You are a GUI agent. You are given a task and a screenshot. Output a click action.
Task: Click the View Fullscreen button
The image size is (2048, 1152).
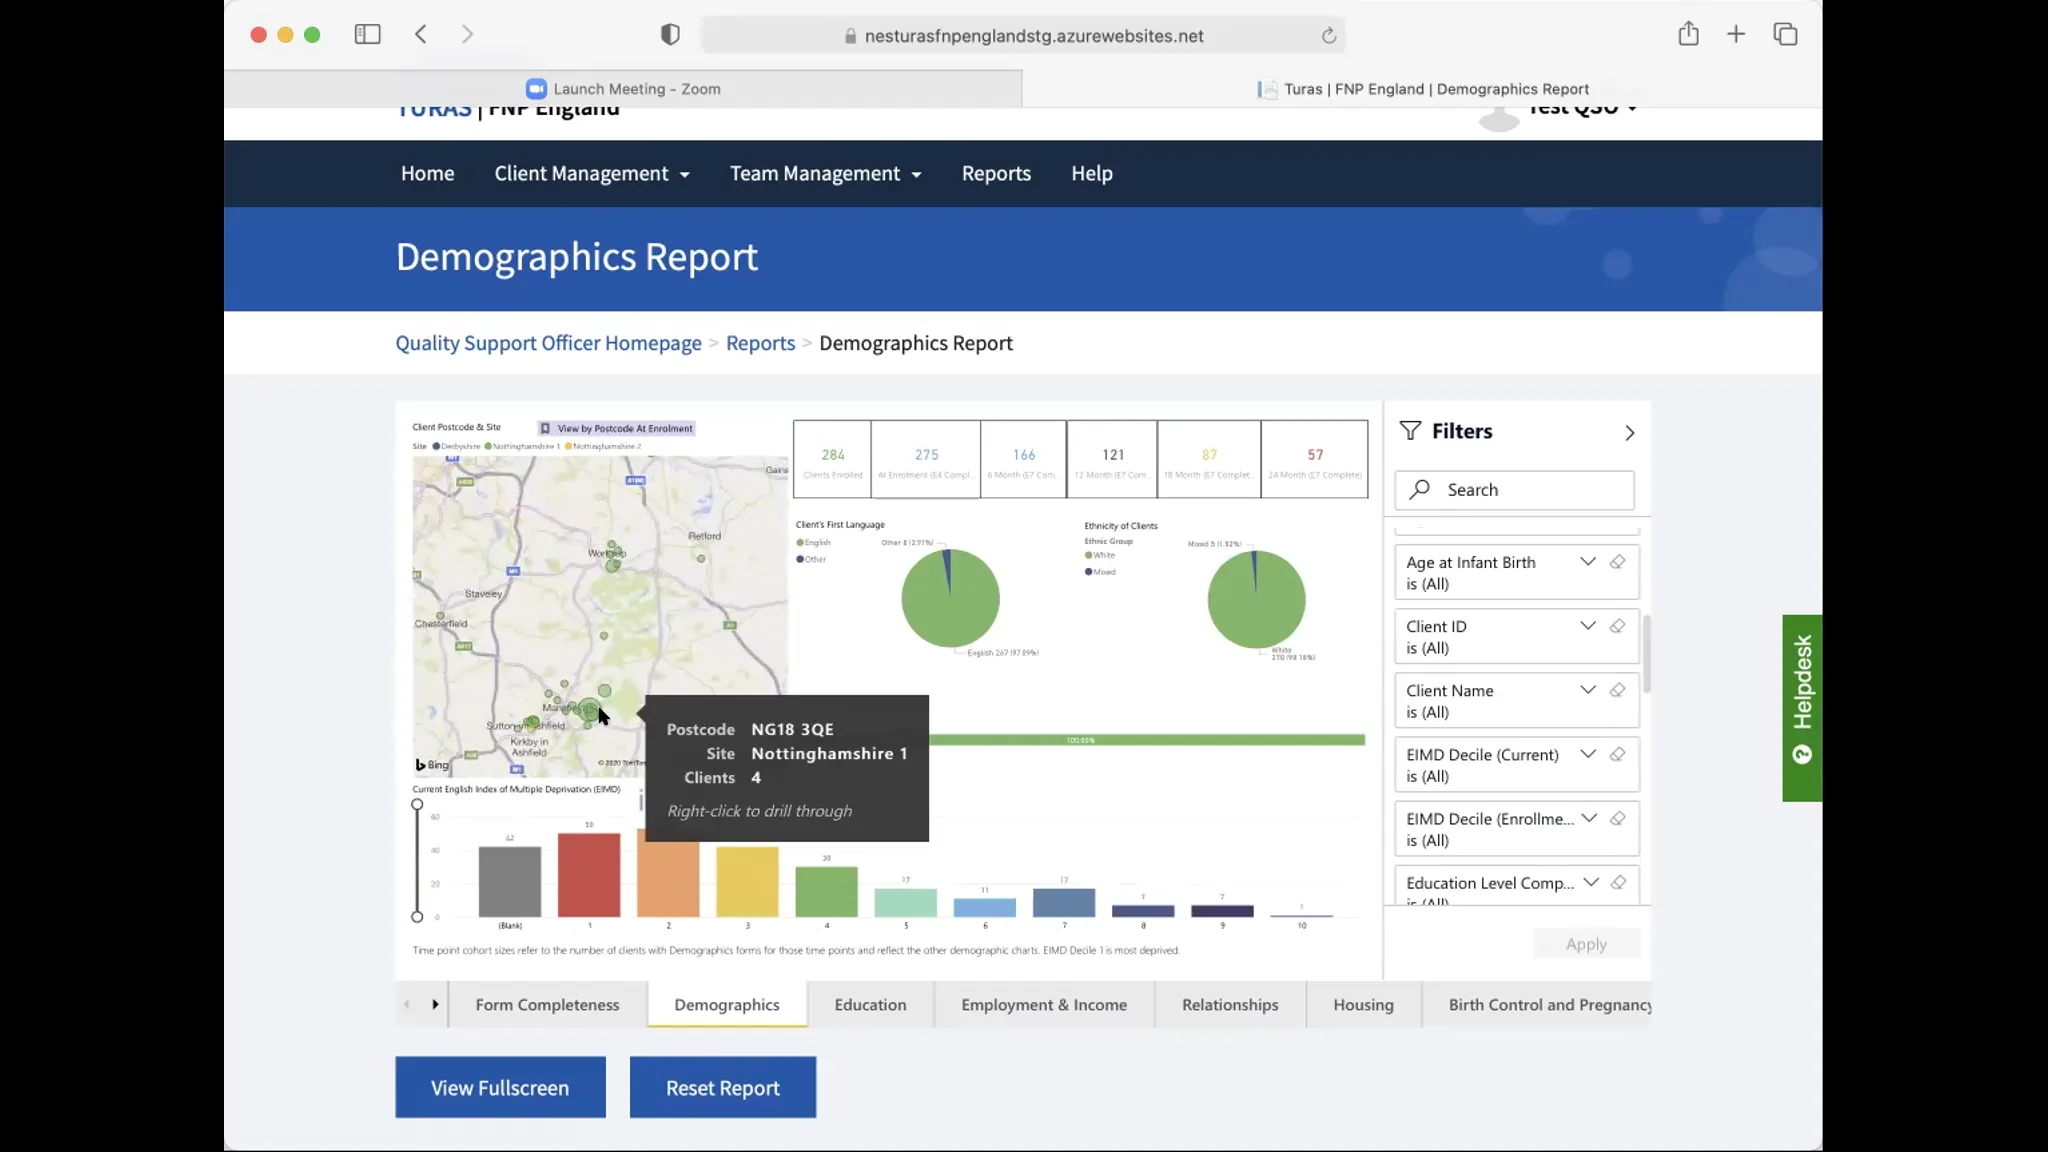tap(500, 1087)
